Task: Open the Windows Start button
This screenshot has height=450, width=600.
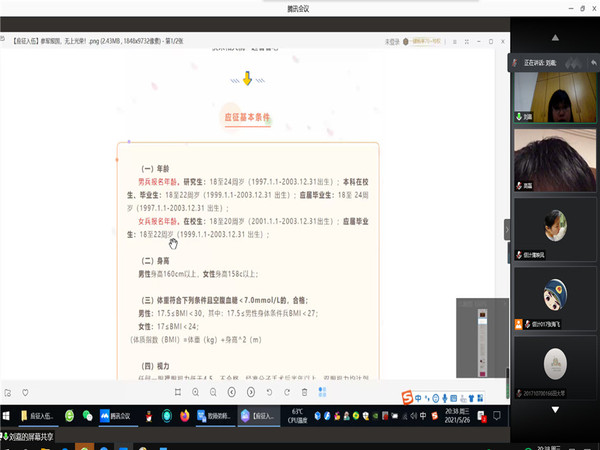Action: [6, 416]
